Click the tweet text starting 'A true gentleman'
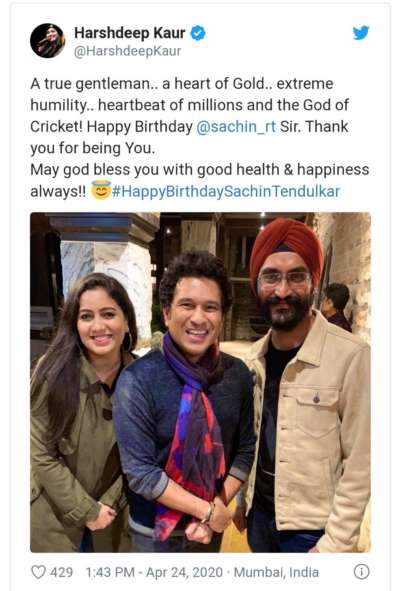Screen dimensions: 400x591 (190, 116)
